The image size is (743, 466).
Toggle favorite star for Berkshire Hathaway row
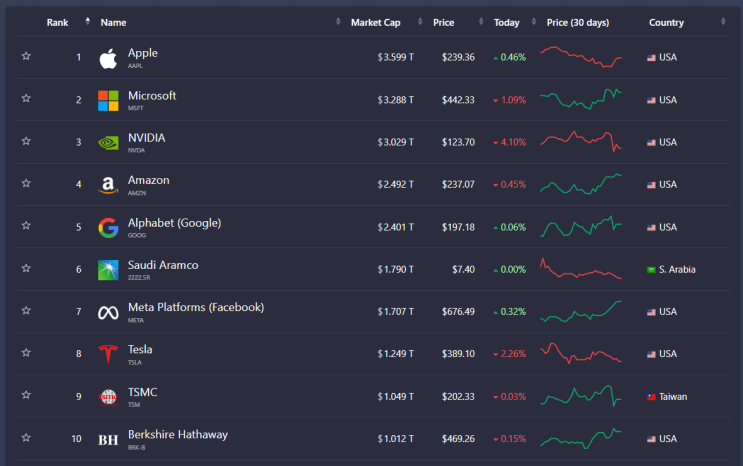[x=26, y=438]
